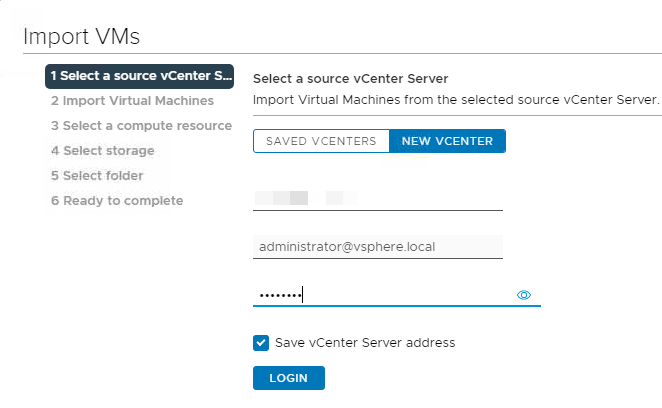Select the NEW VCENTER tab
The image size is (662, 408).
pos(447,141)
